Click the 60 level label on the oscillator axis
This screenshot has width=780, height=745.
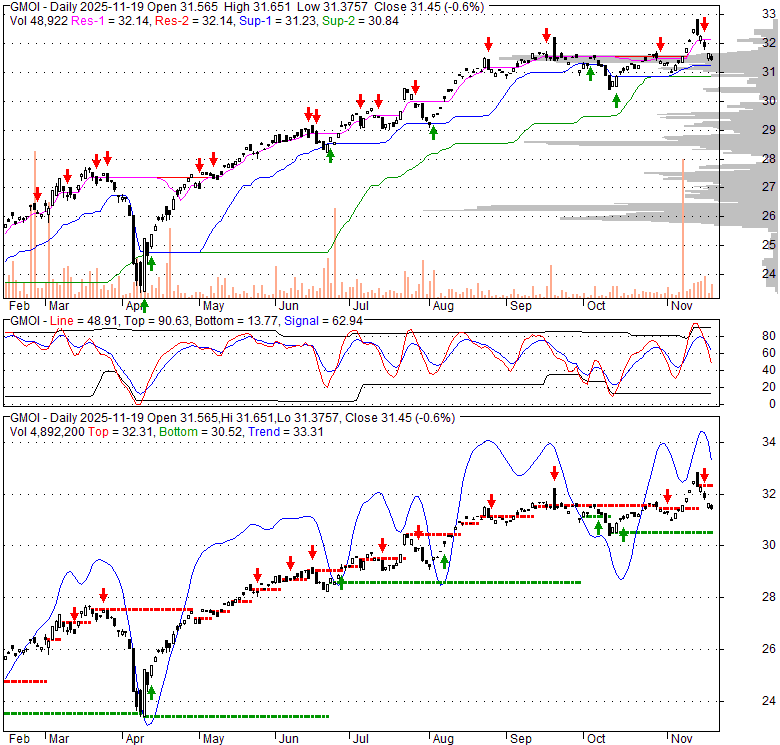769,353
